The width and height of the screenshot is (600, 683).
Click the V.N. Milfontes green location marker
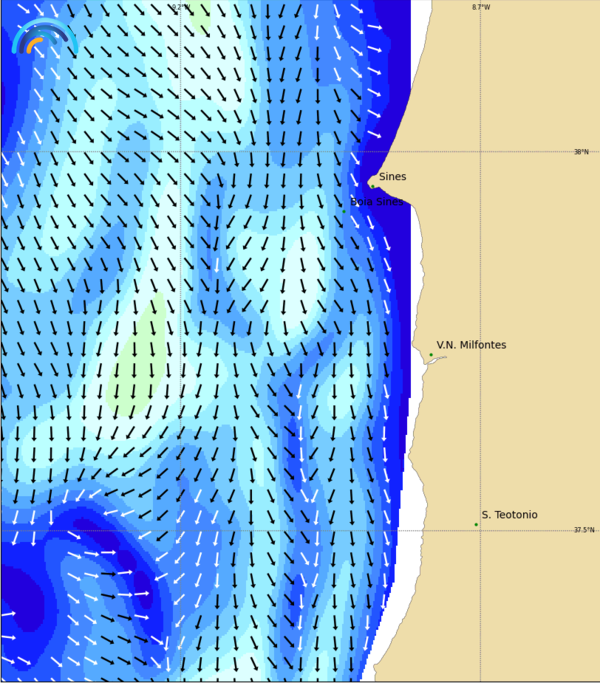click(431, 354)
